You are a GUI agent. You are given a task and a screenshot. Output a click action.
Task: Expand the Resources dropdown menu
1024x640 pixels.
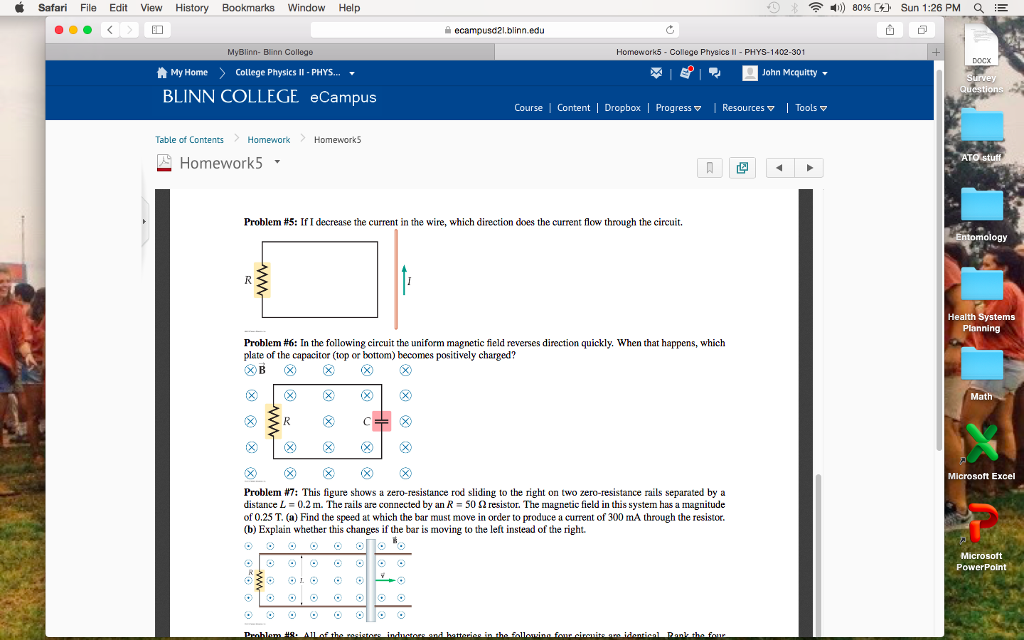[x=771, y=108]
